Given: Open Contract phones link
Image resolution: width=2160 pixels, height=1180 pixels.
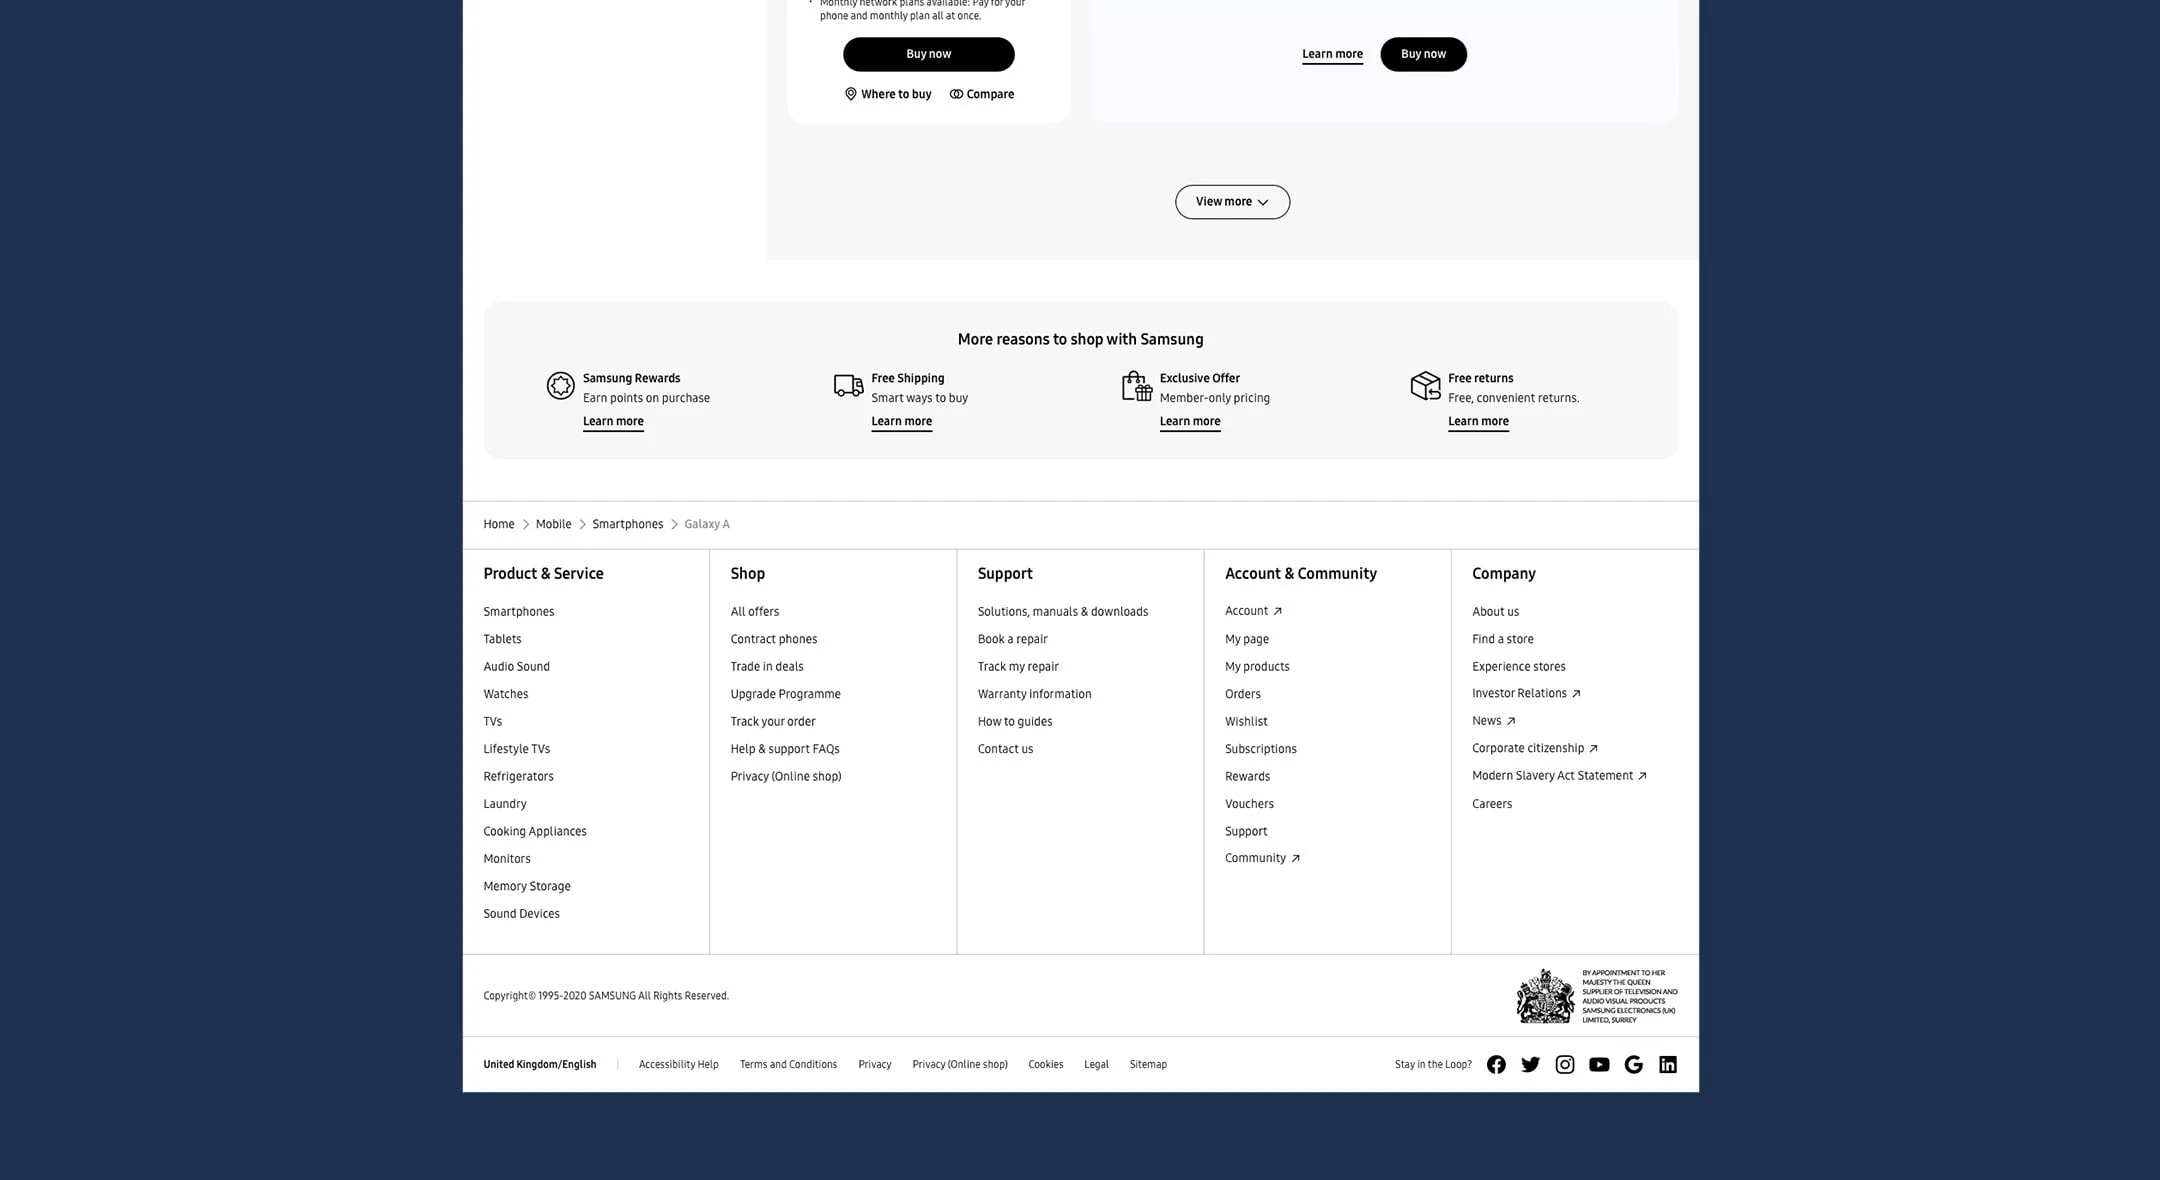Looking at the screenshot, I should pyautogui.click(x=773, y=639).
